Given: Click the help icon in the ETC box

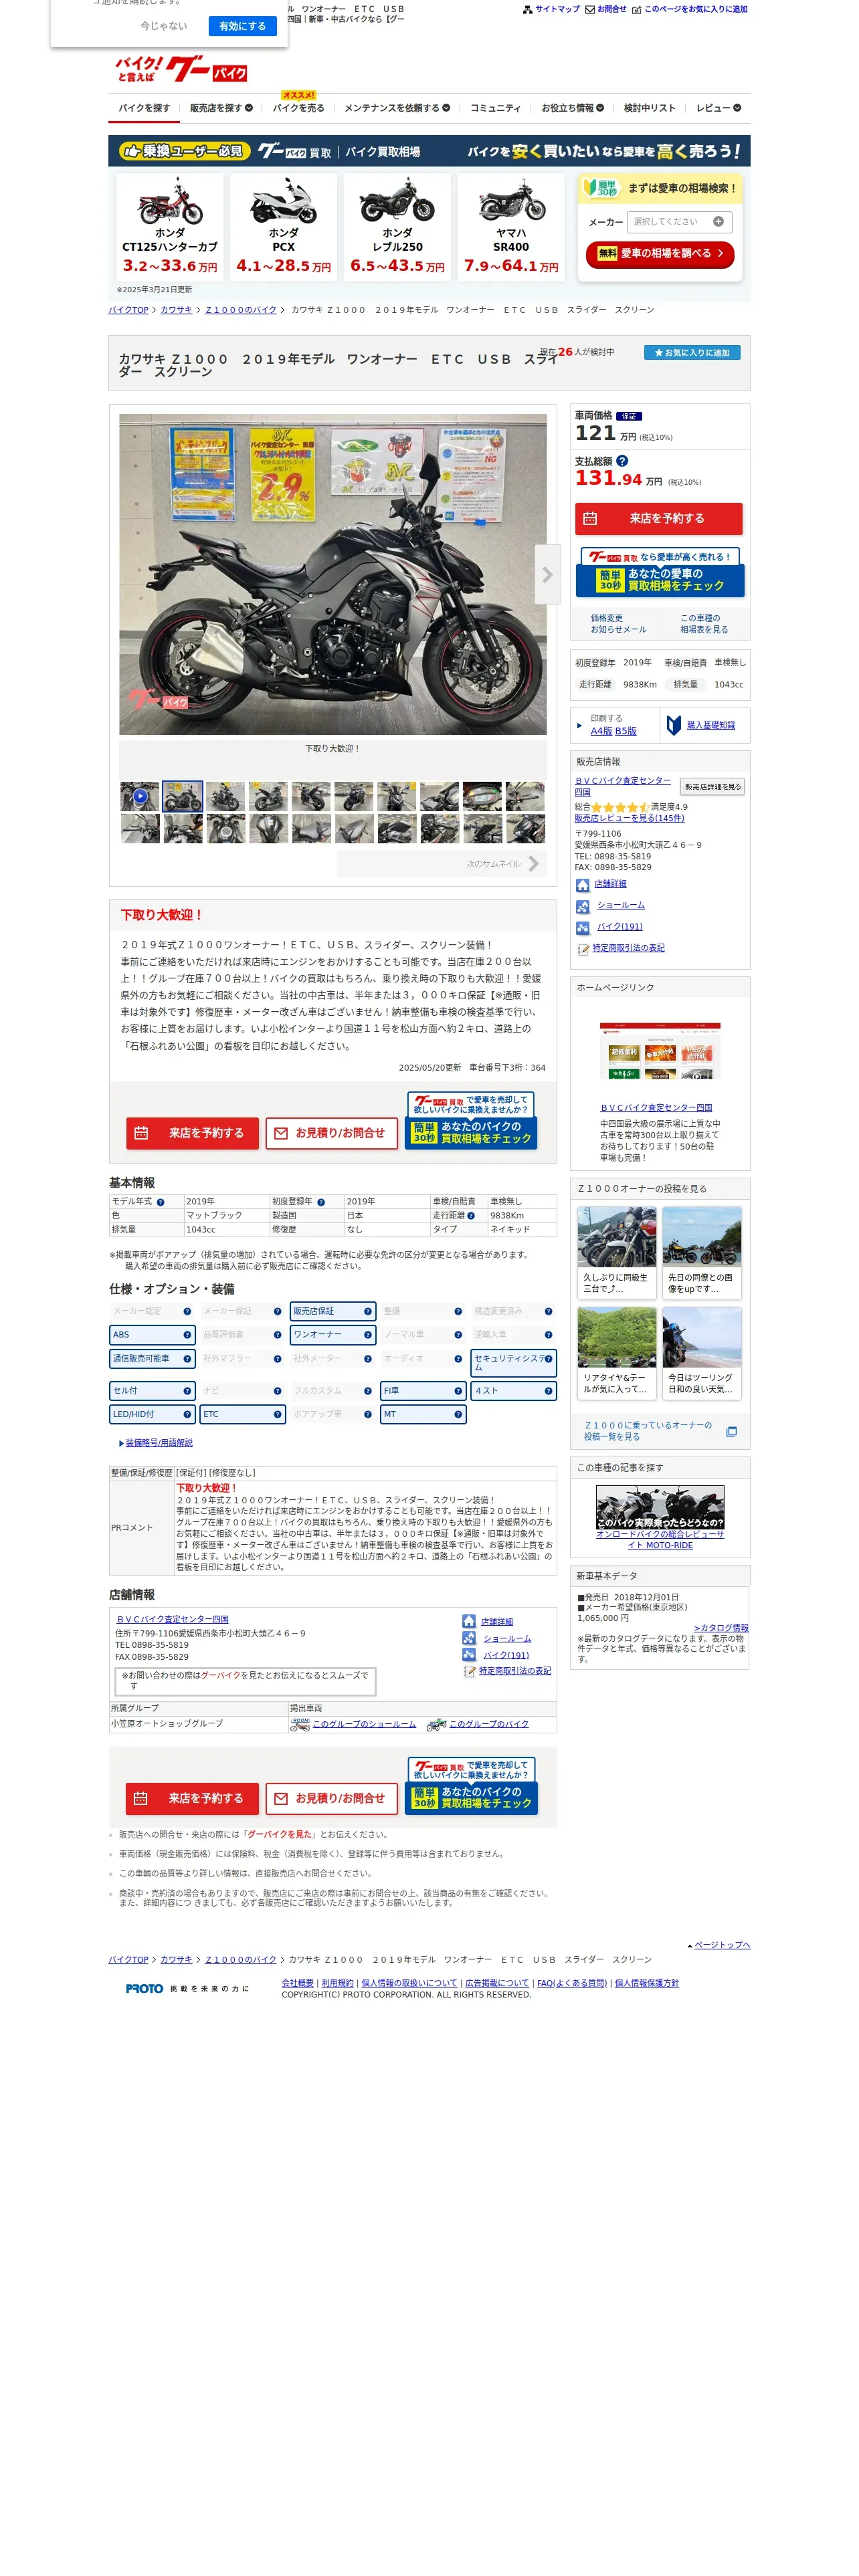Looking at the screenshot, I should (277, 1415).
